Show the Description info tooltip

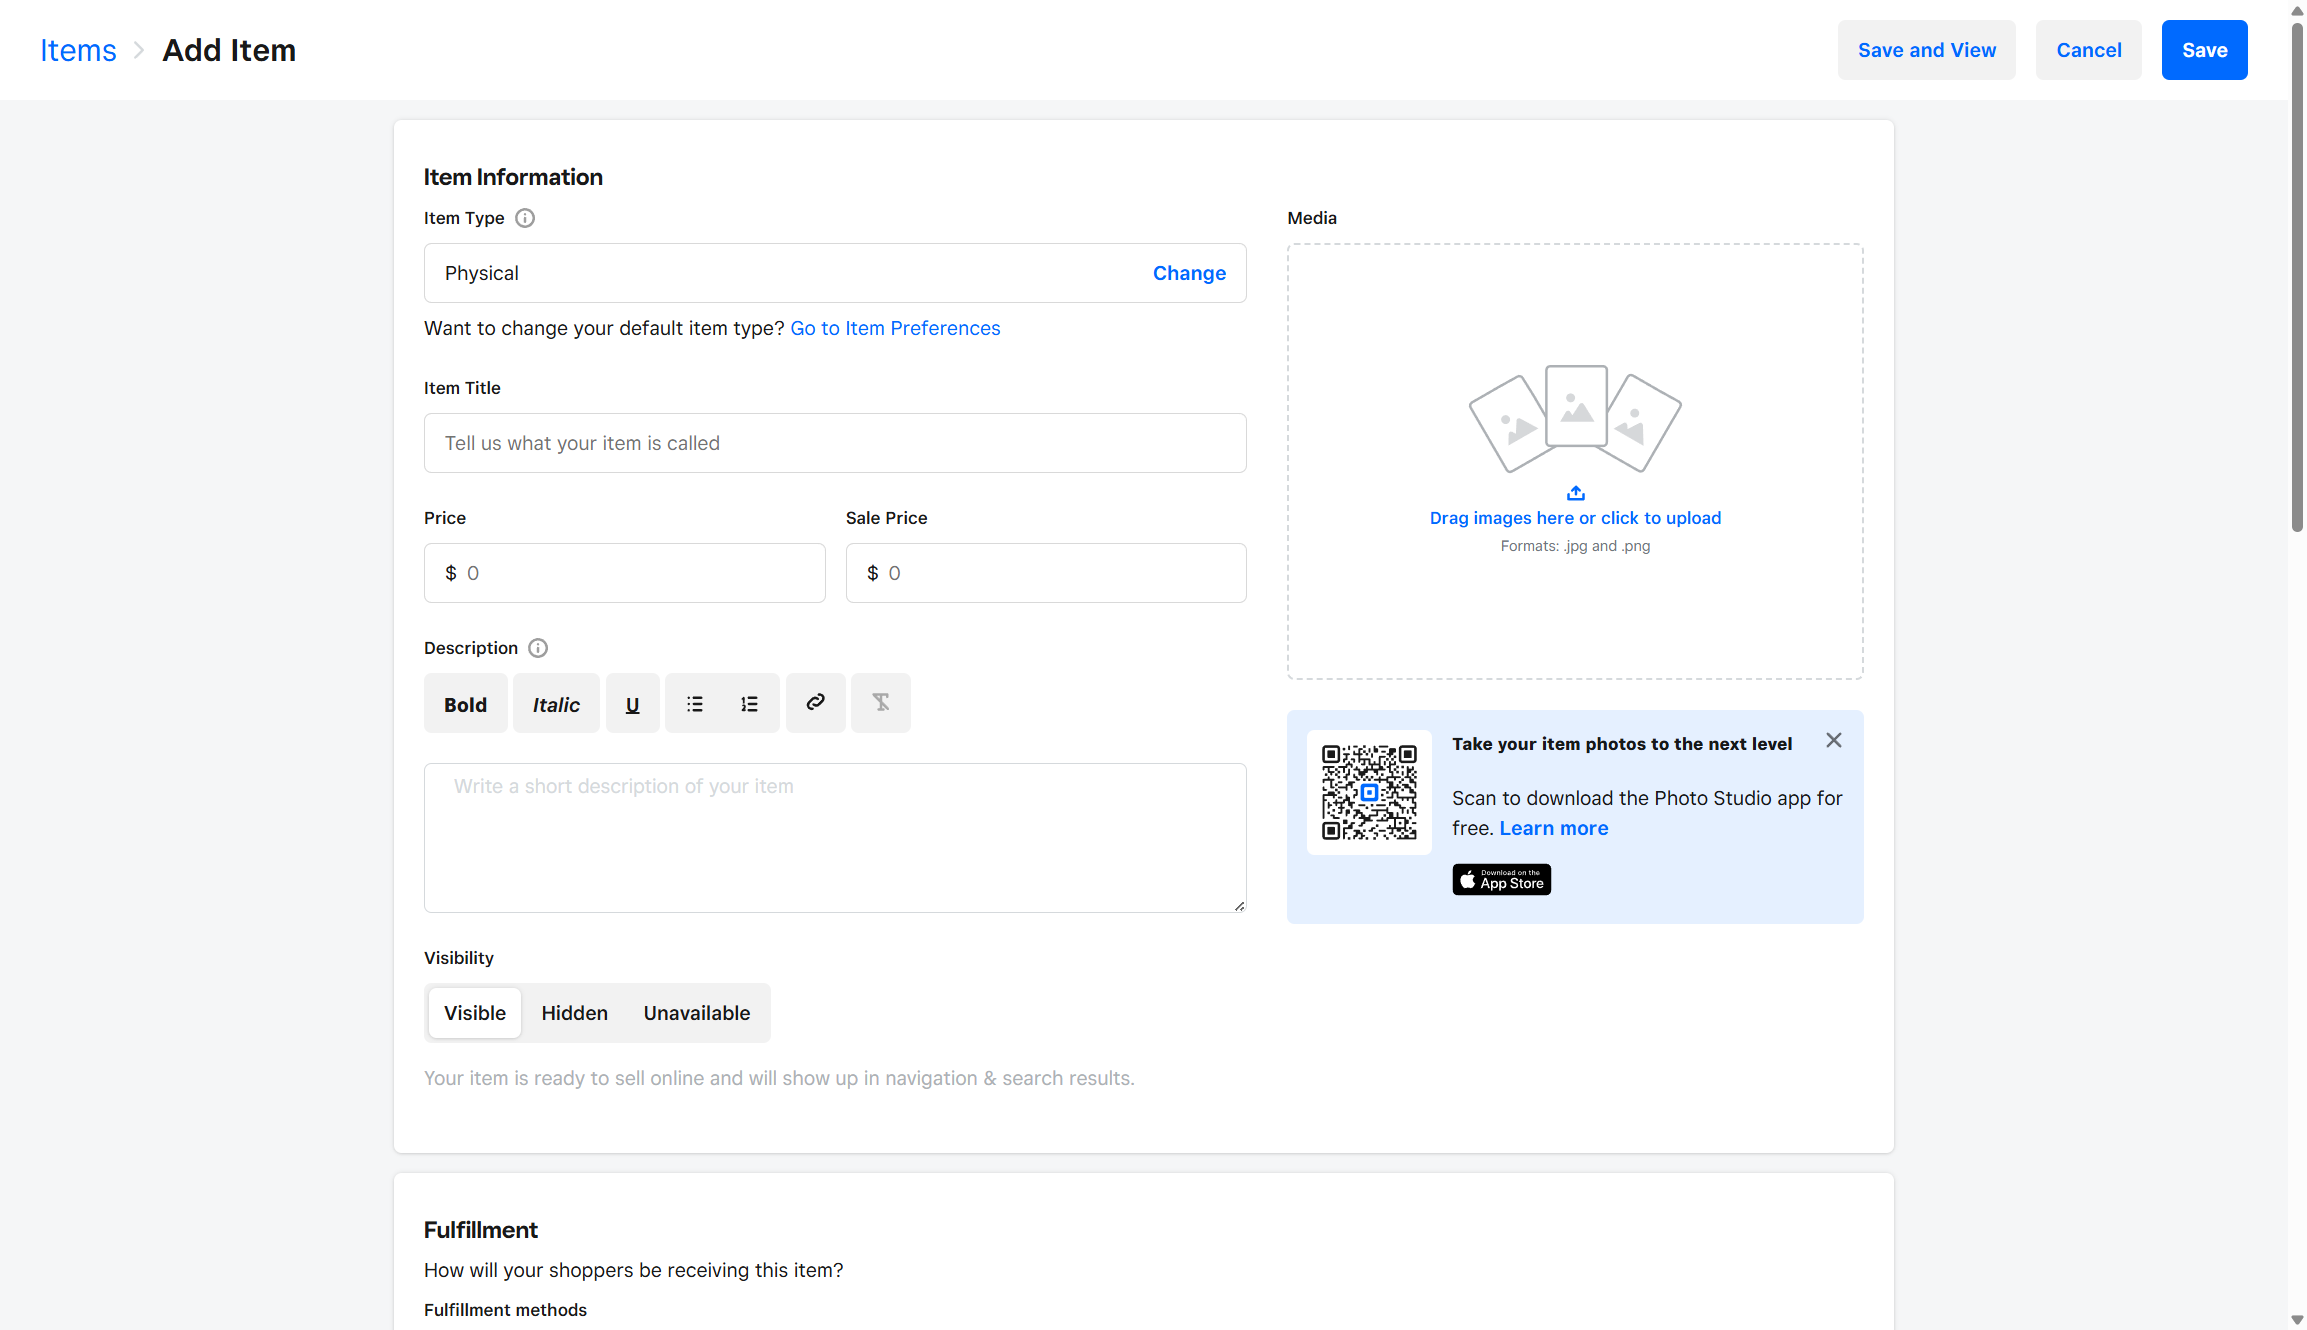click(537, 648)
